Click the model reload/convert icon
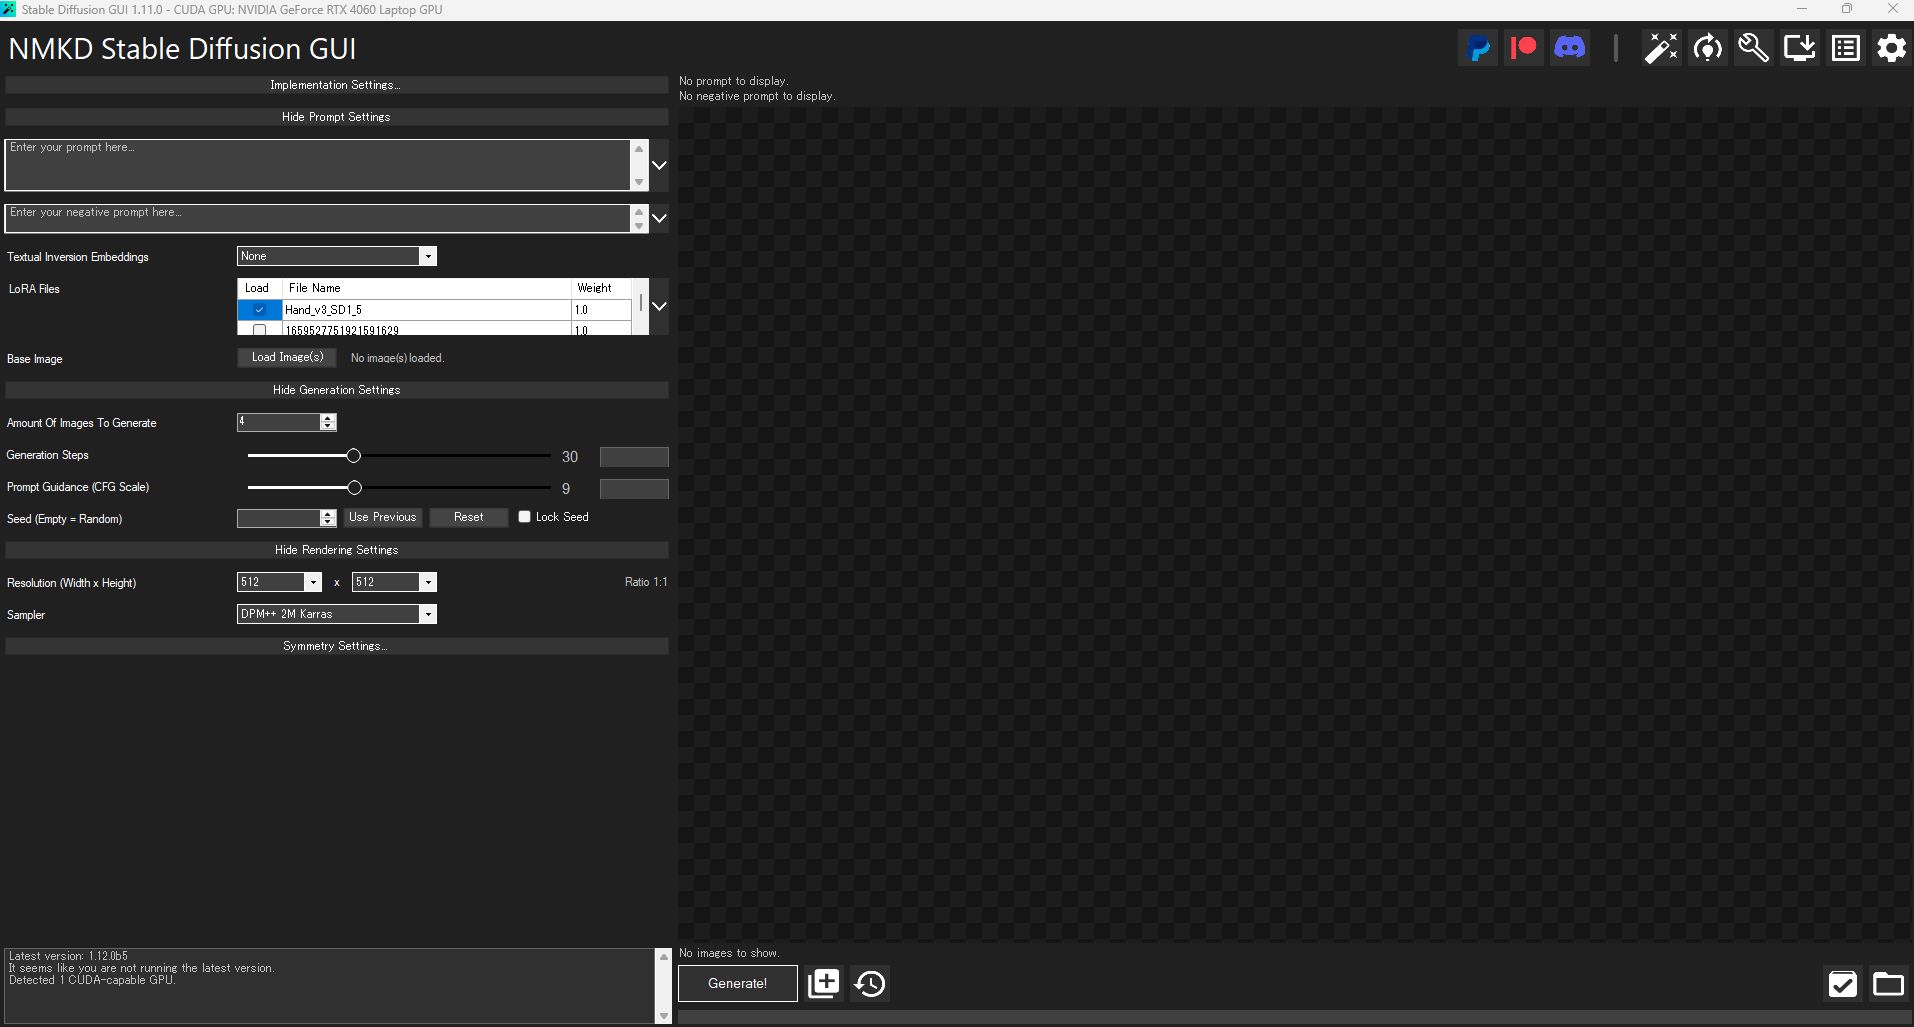Viewport: 1914px width, 1027px height. [x=1707, y=48]
